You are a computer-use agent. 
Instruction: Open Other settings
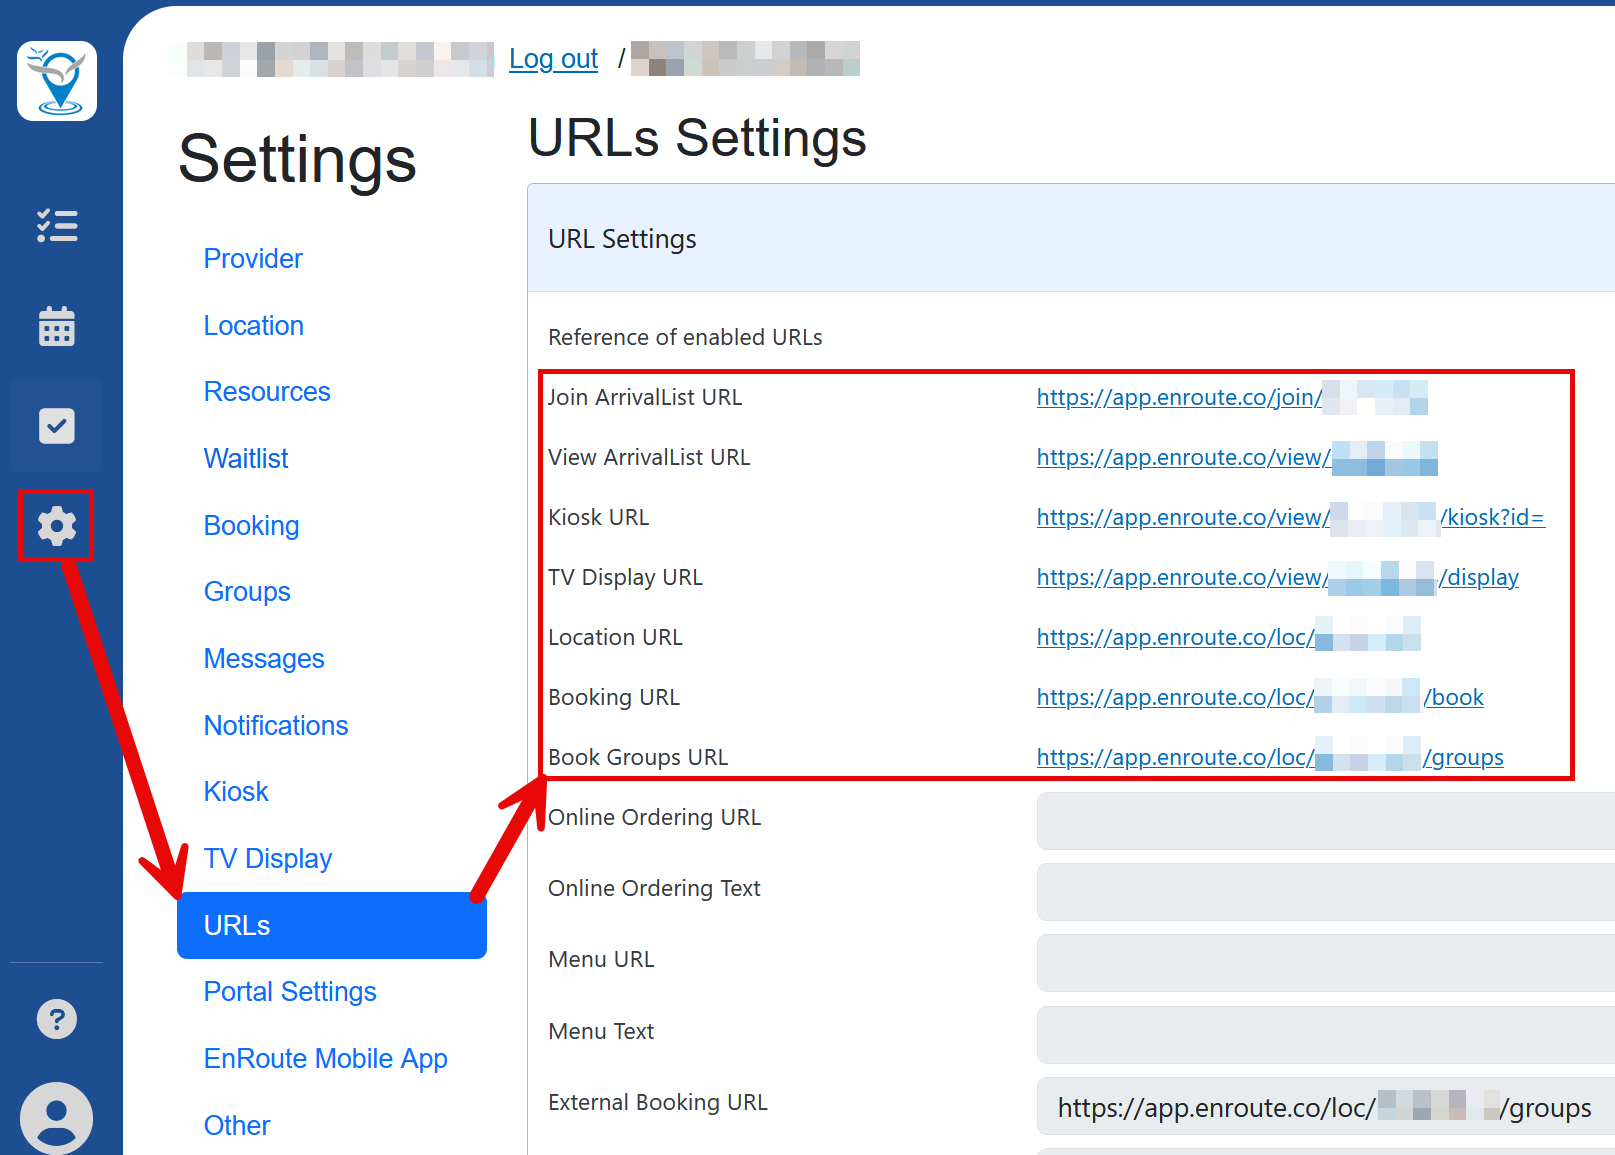click(x=237, y=1126)
